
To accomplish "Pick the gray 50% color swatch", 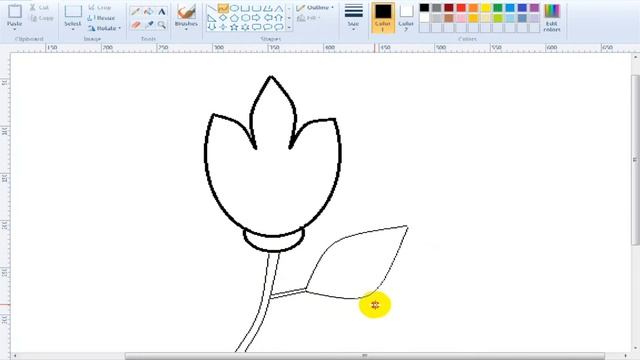I will [x=436, y=8].
